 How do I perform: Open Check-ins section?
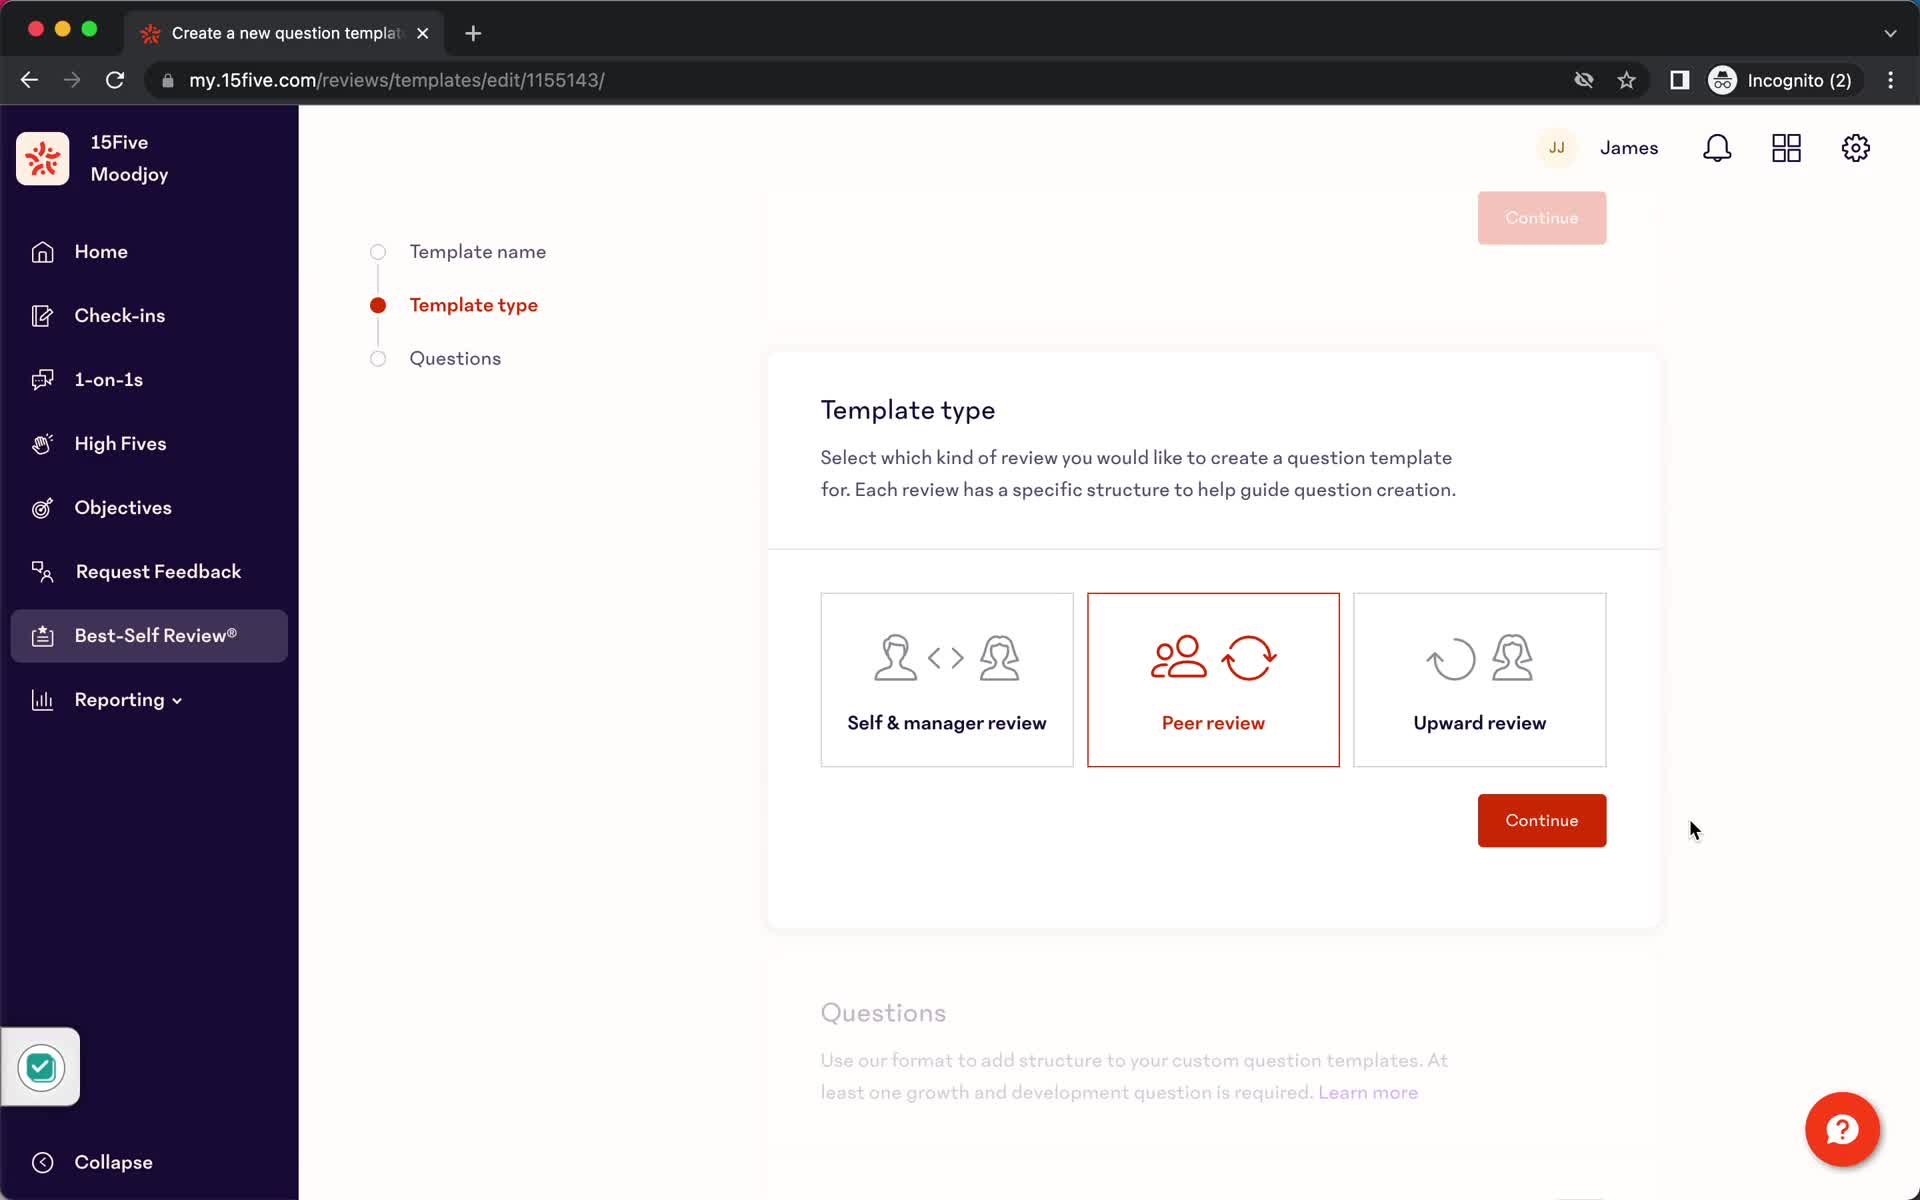pyautogui.click(x=119, y=314)
